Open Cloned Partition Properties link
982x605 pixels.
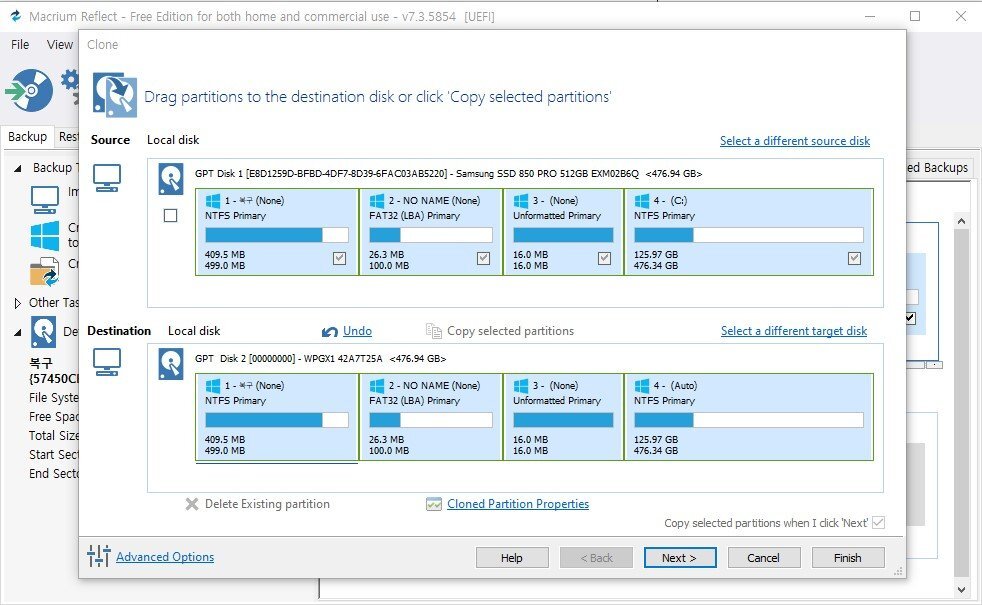(518, 504)
